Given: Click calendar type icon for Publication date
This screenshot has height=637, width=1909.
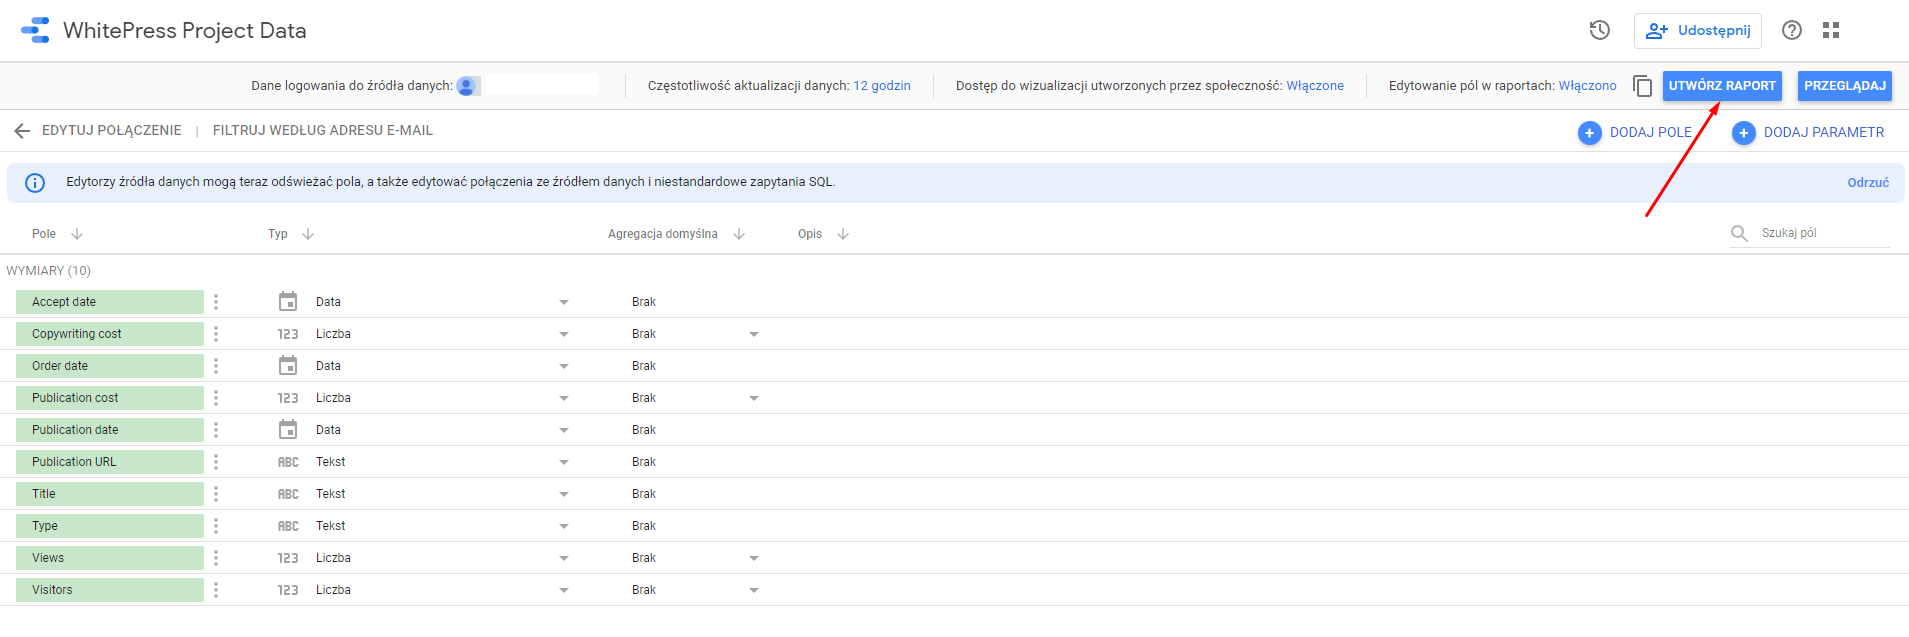Looking at the screenshot, I should click(288, 430).
